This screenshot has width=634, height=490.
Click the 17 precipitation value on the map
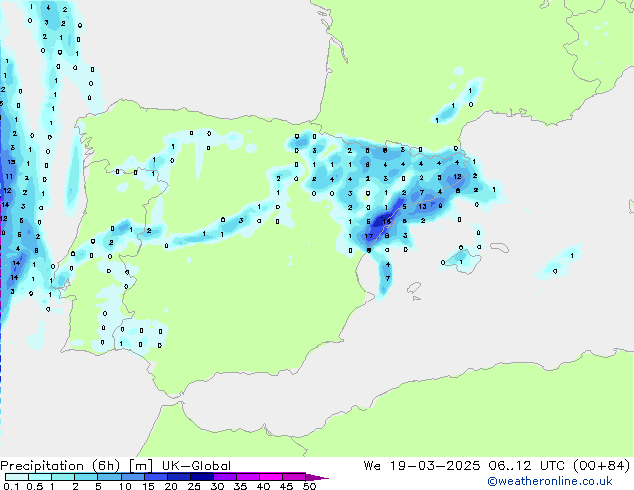pyautogui.click(x=369, y=236)
